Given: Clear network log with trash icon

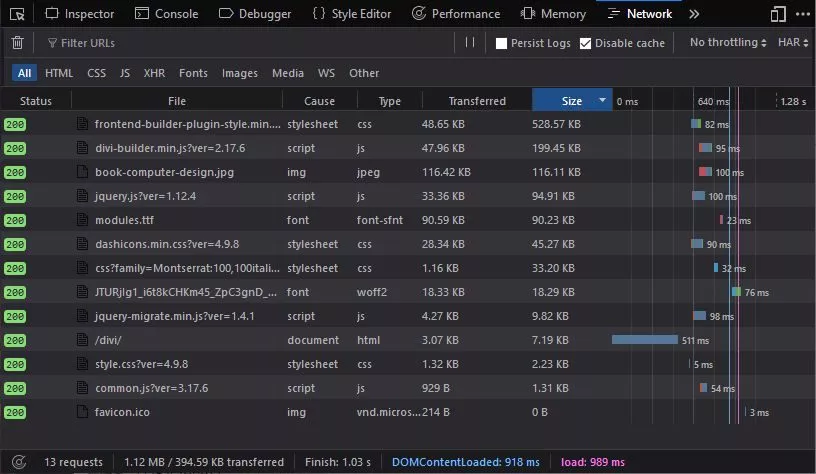Looking at the screenshot, I should [17, 43].
